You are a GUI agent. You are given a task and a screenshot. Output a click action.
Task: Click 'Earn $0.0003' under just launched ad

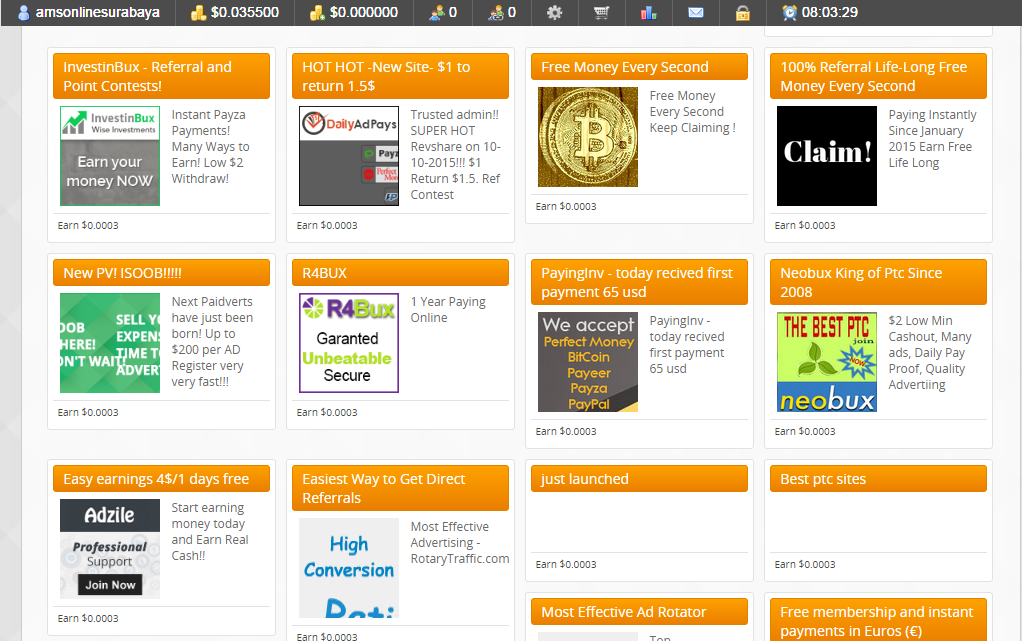point(566,565)
